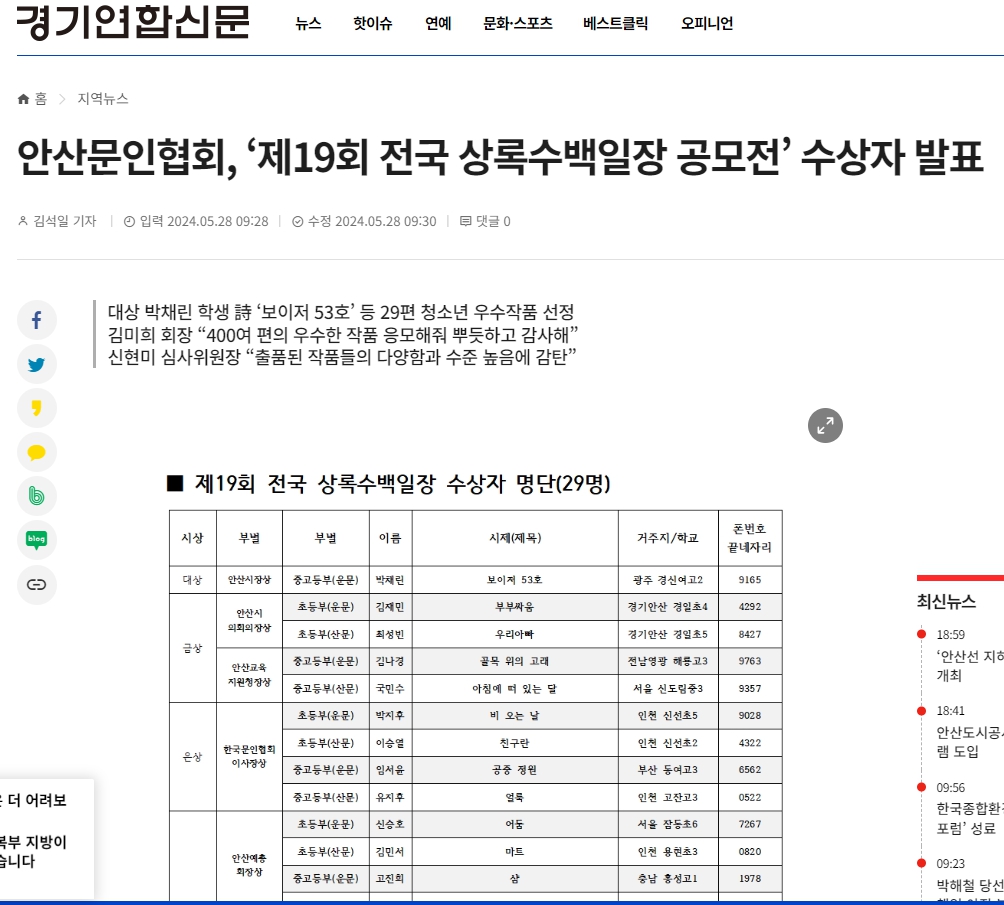The width and height of the screenshot is (1004, 905).
Task: Click the article headline 안산문인협회
Action: point(499,157)
